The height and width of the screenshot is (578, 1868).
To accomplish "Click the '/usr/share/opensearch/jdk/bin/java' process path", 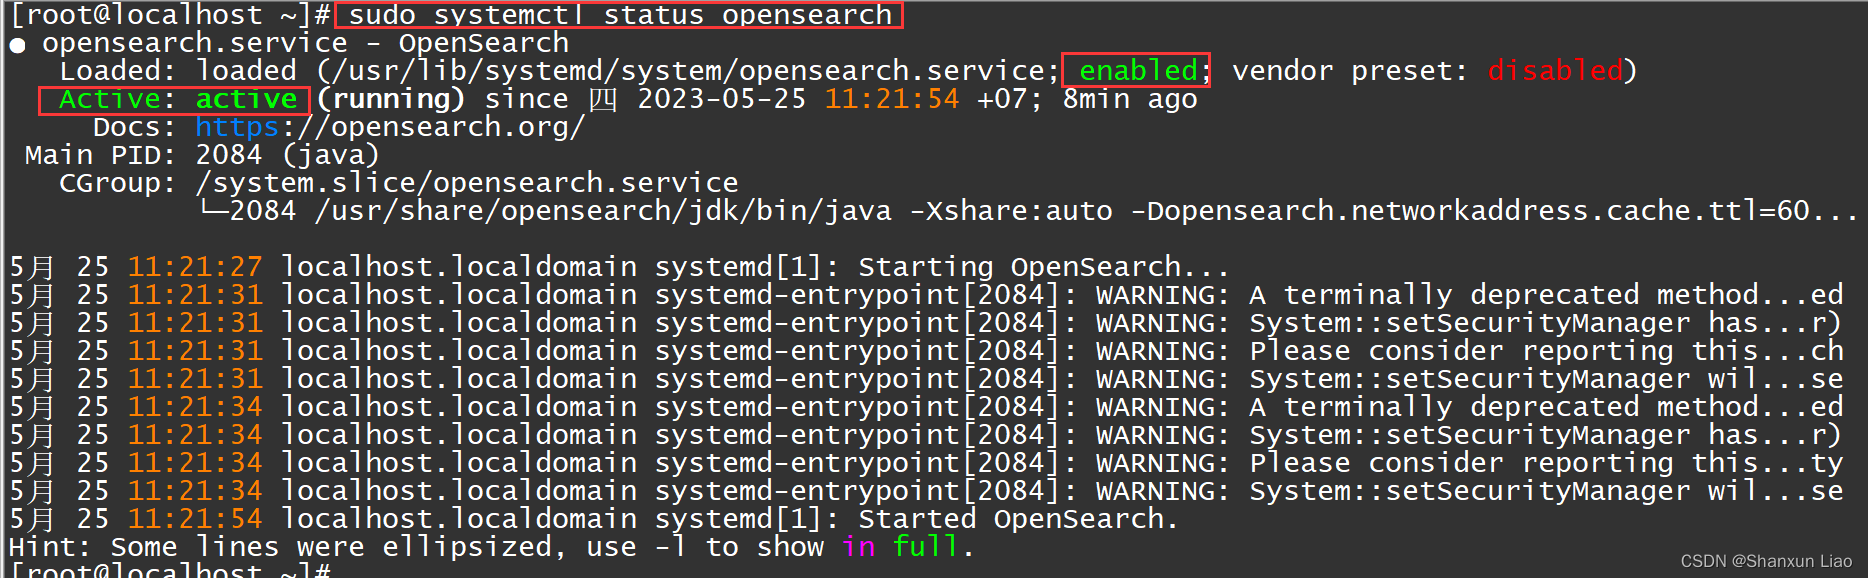I will coord(603,211).
